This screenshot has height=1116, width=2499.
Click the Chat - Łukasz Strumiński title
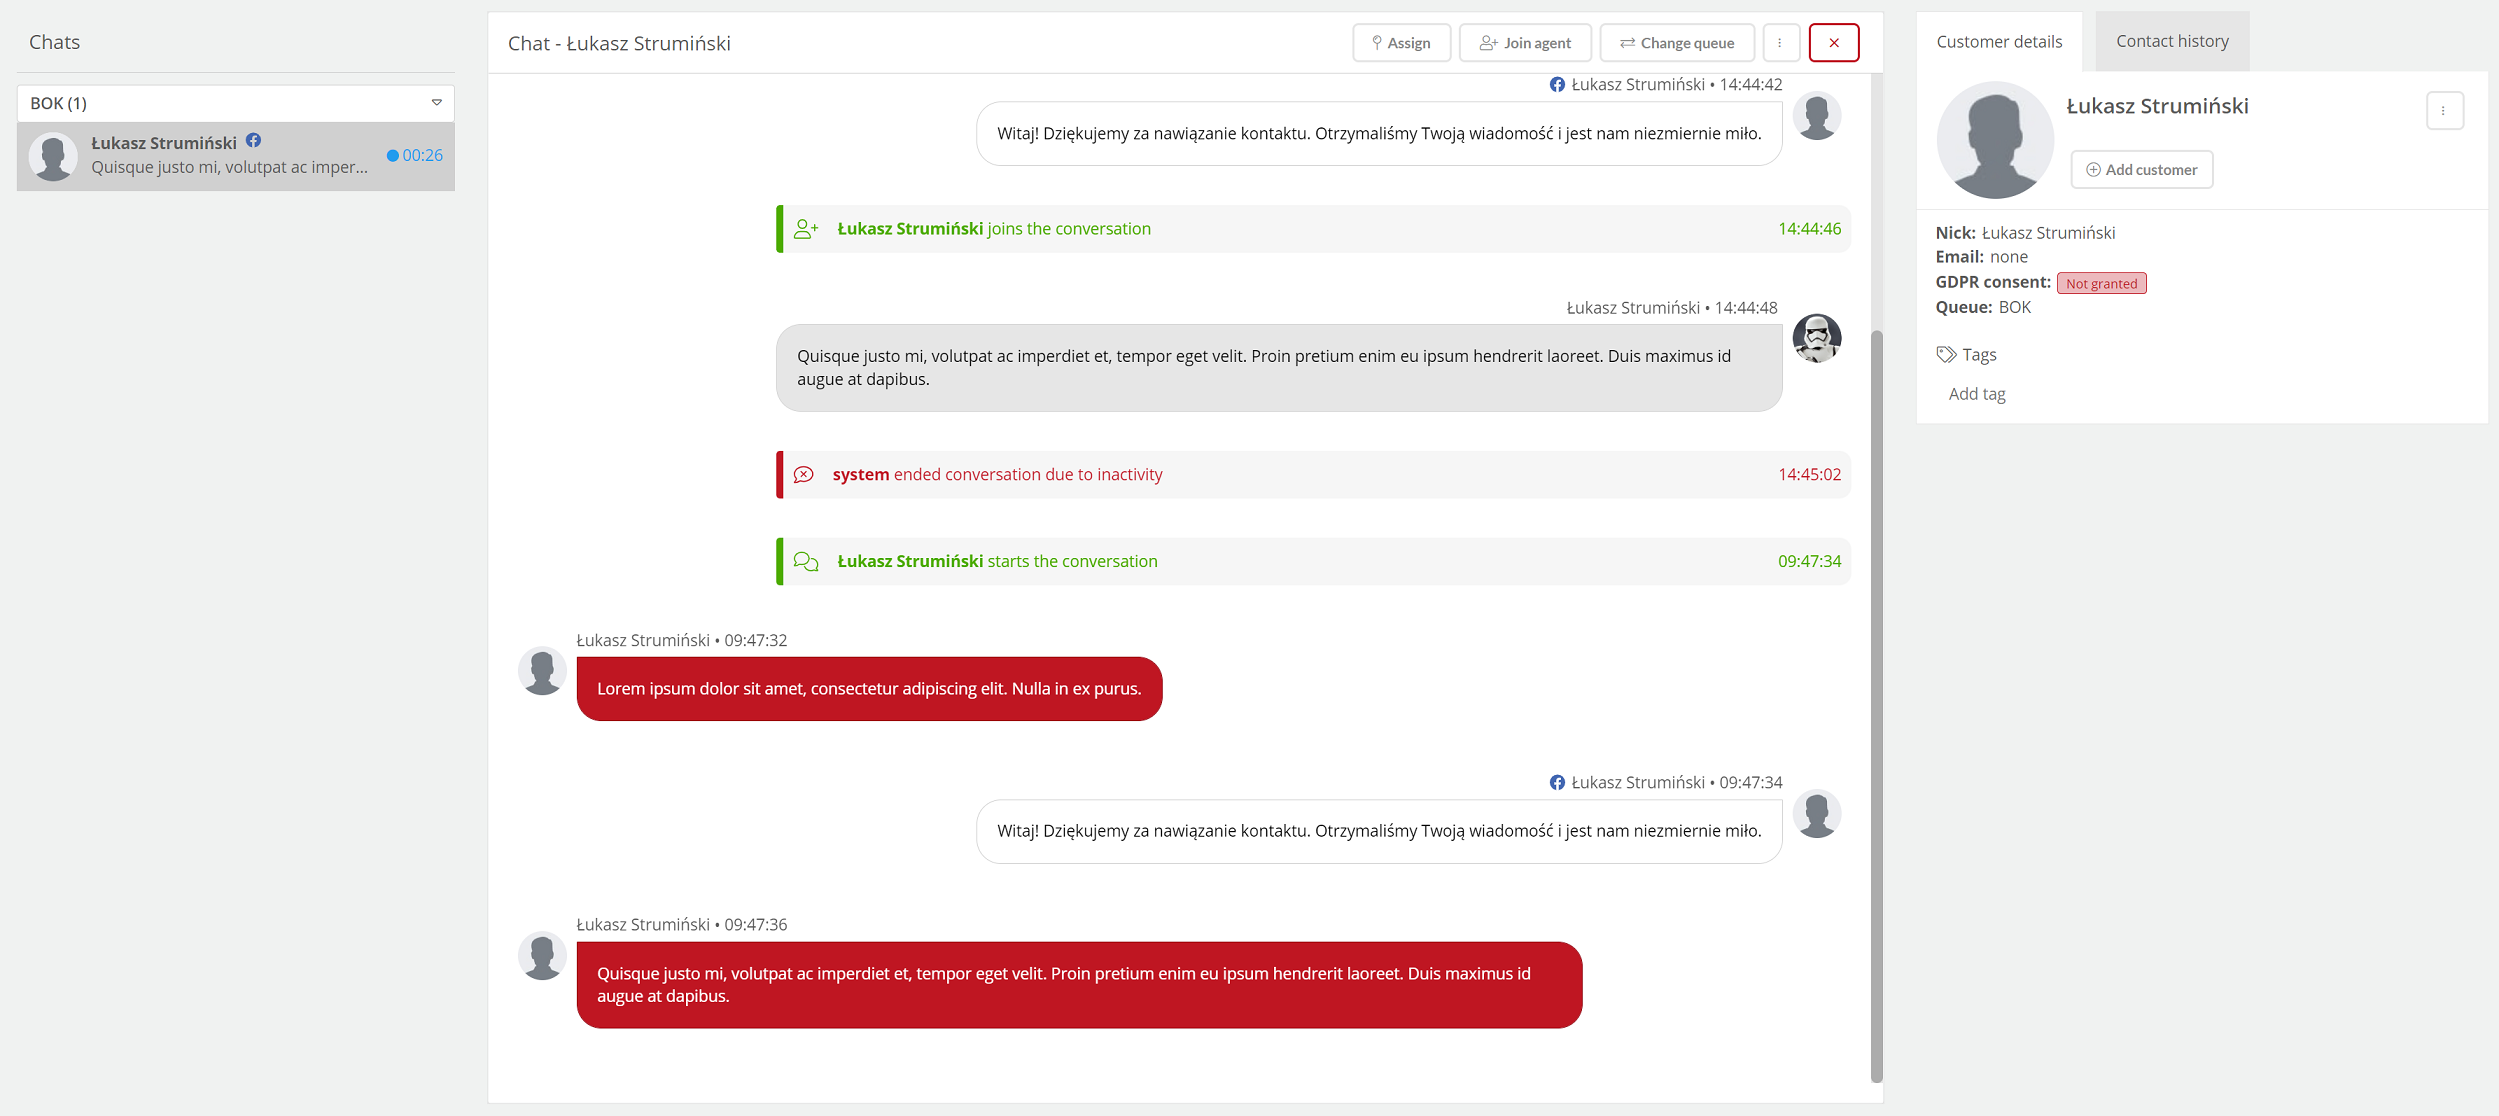click(619, 44)
